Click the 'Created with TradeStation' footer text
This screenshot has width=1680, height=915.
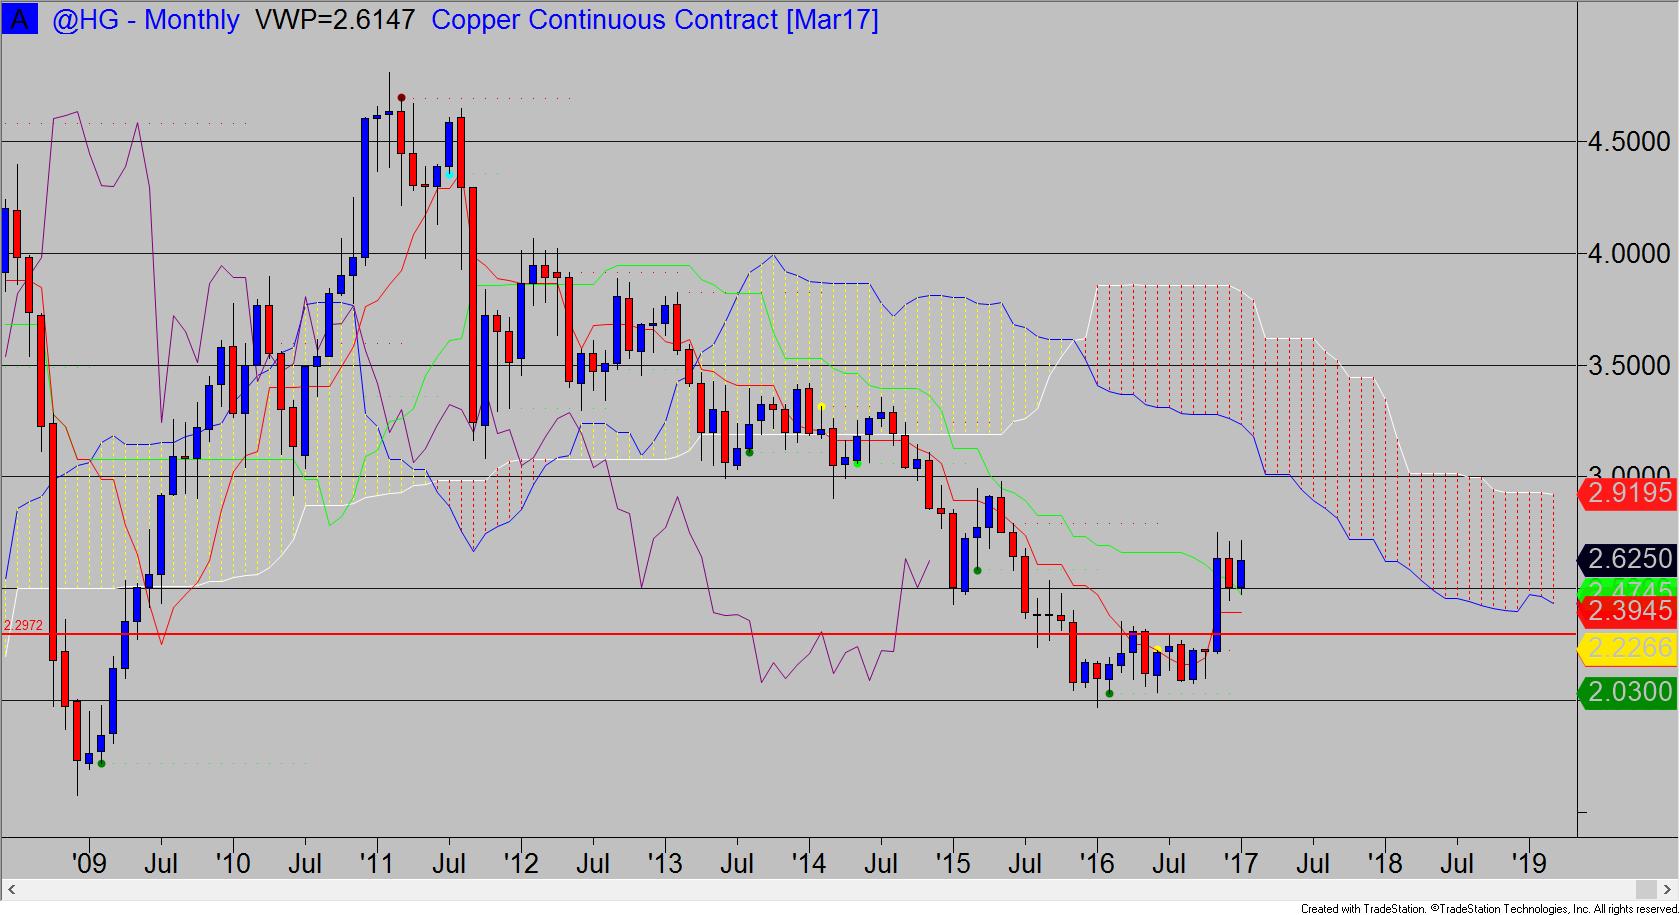(1488, 908)
